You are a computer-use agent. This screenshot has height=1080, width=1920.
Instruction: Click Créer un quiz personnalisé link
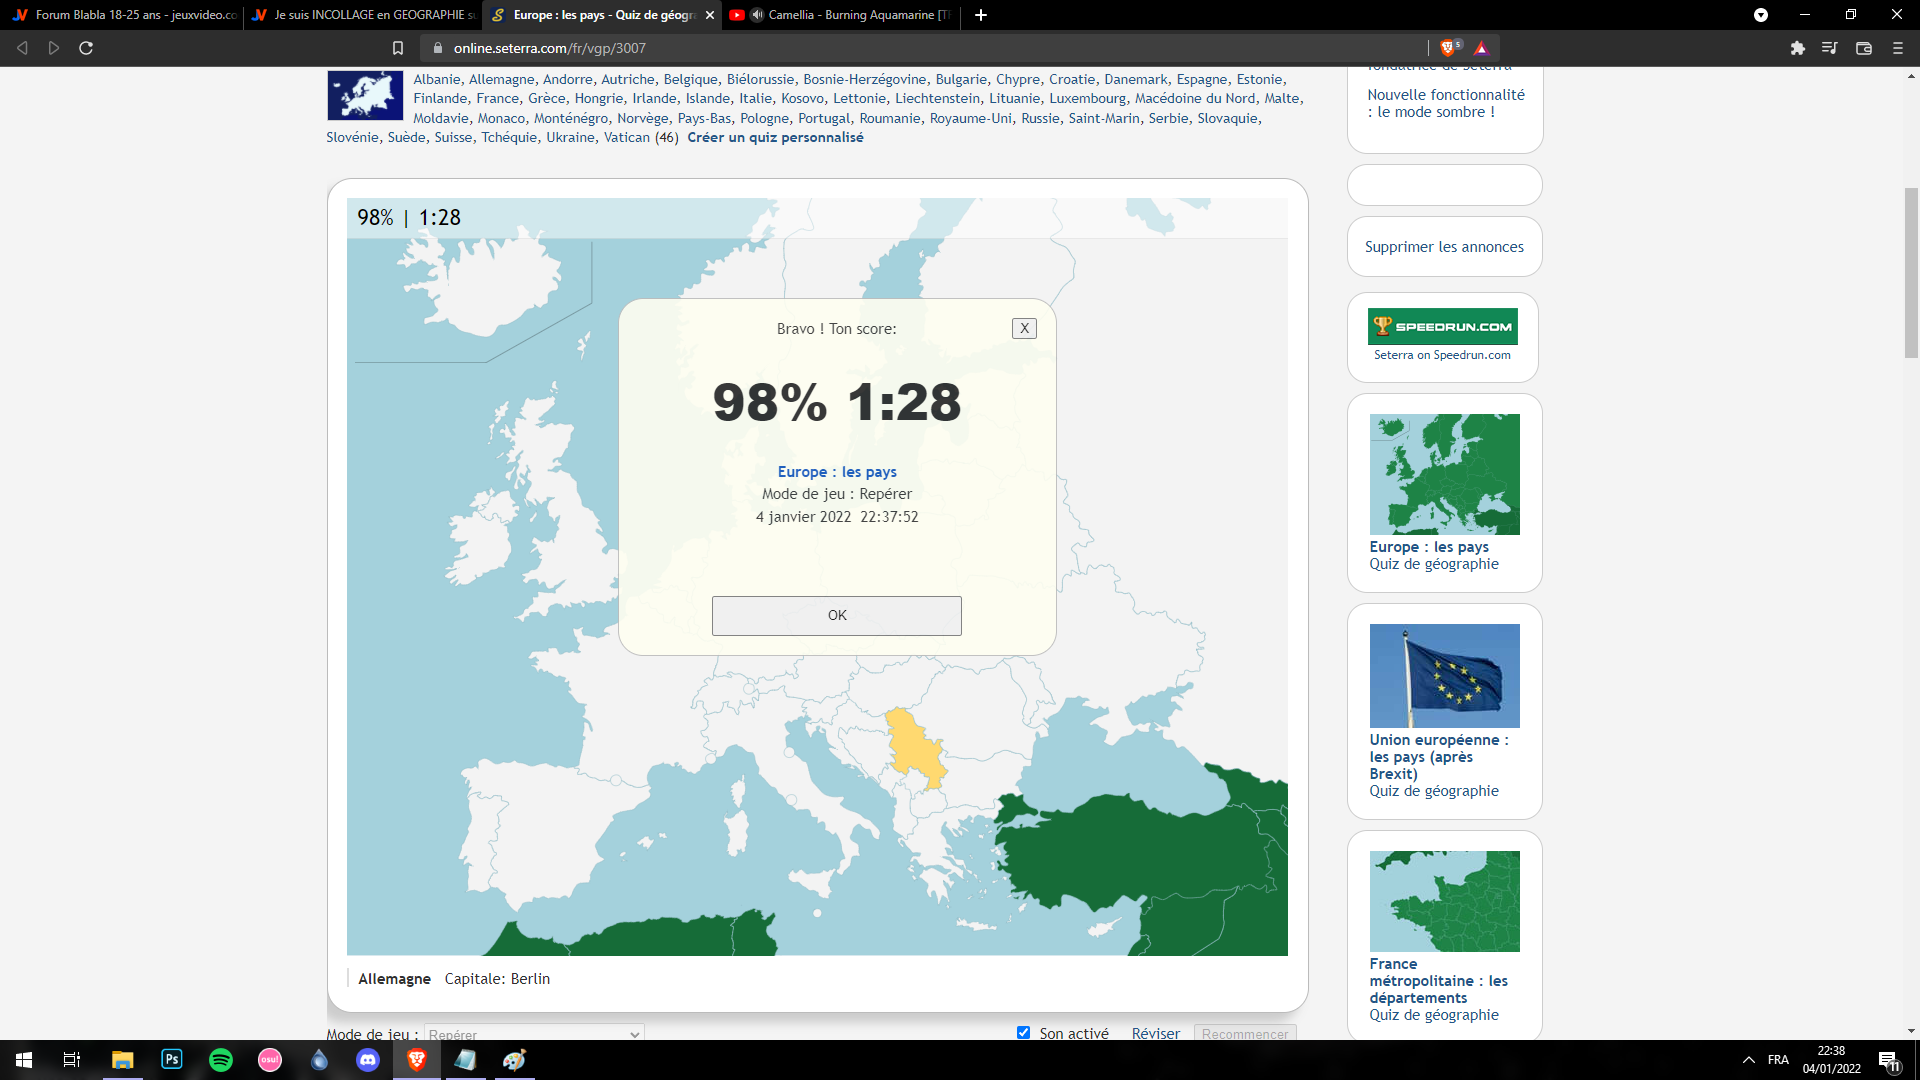[x=775, y=137]
